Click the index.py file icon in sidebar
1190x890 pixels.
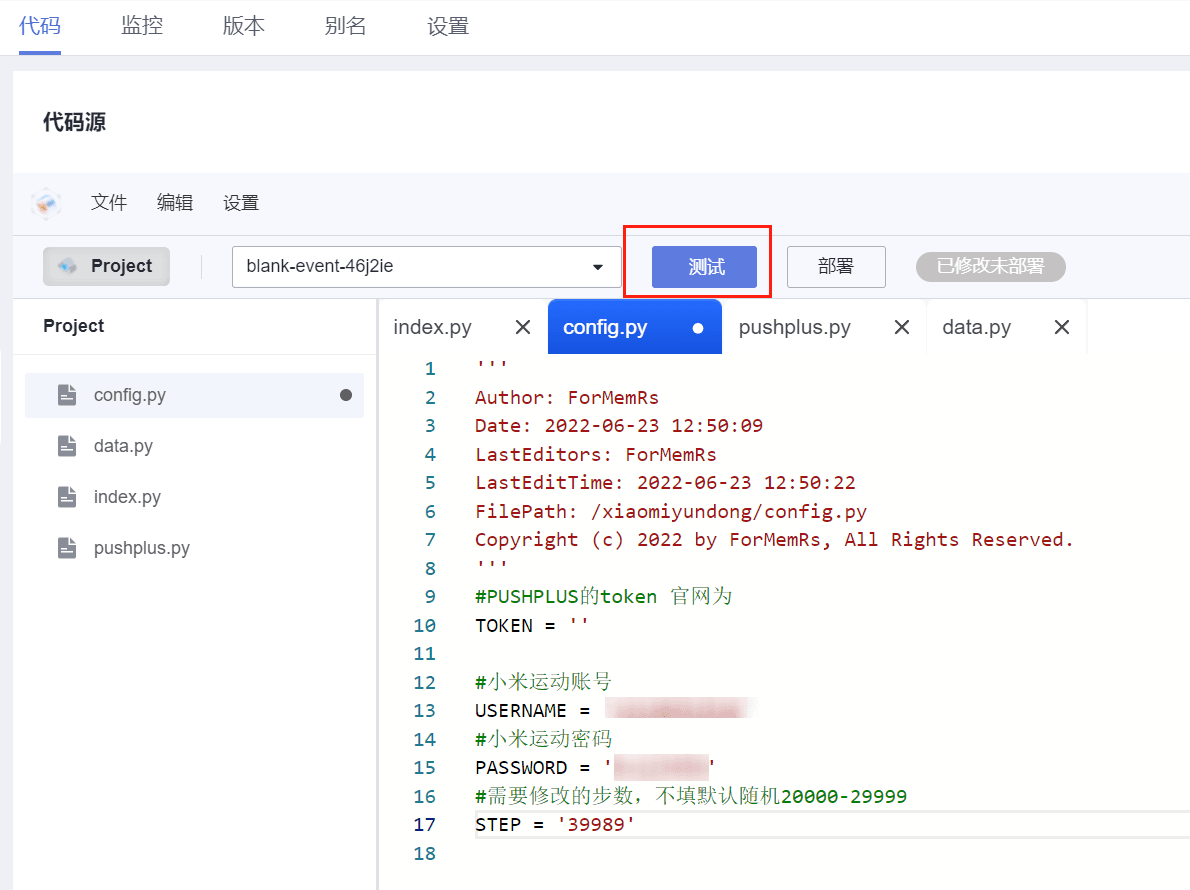pyautogui.click(x=67, y=497)
